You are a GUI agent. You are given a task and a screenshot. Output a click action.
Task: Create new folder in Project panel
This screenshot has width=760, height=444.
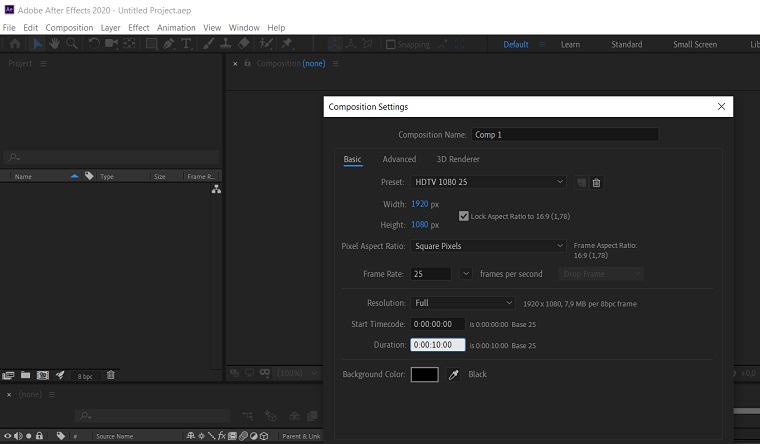click(26, 375)
